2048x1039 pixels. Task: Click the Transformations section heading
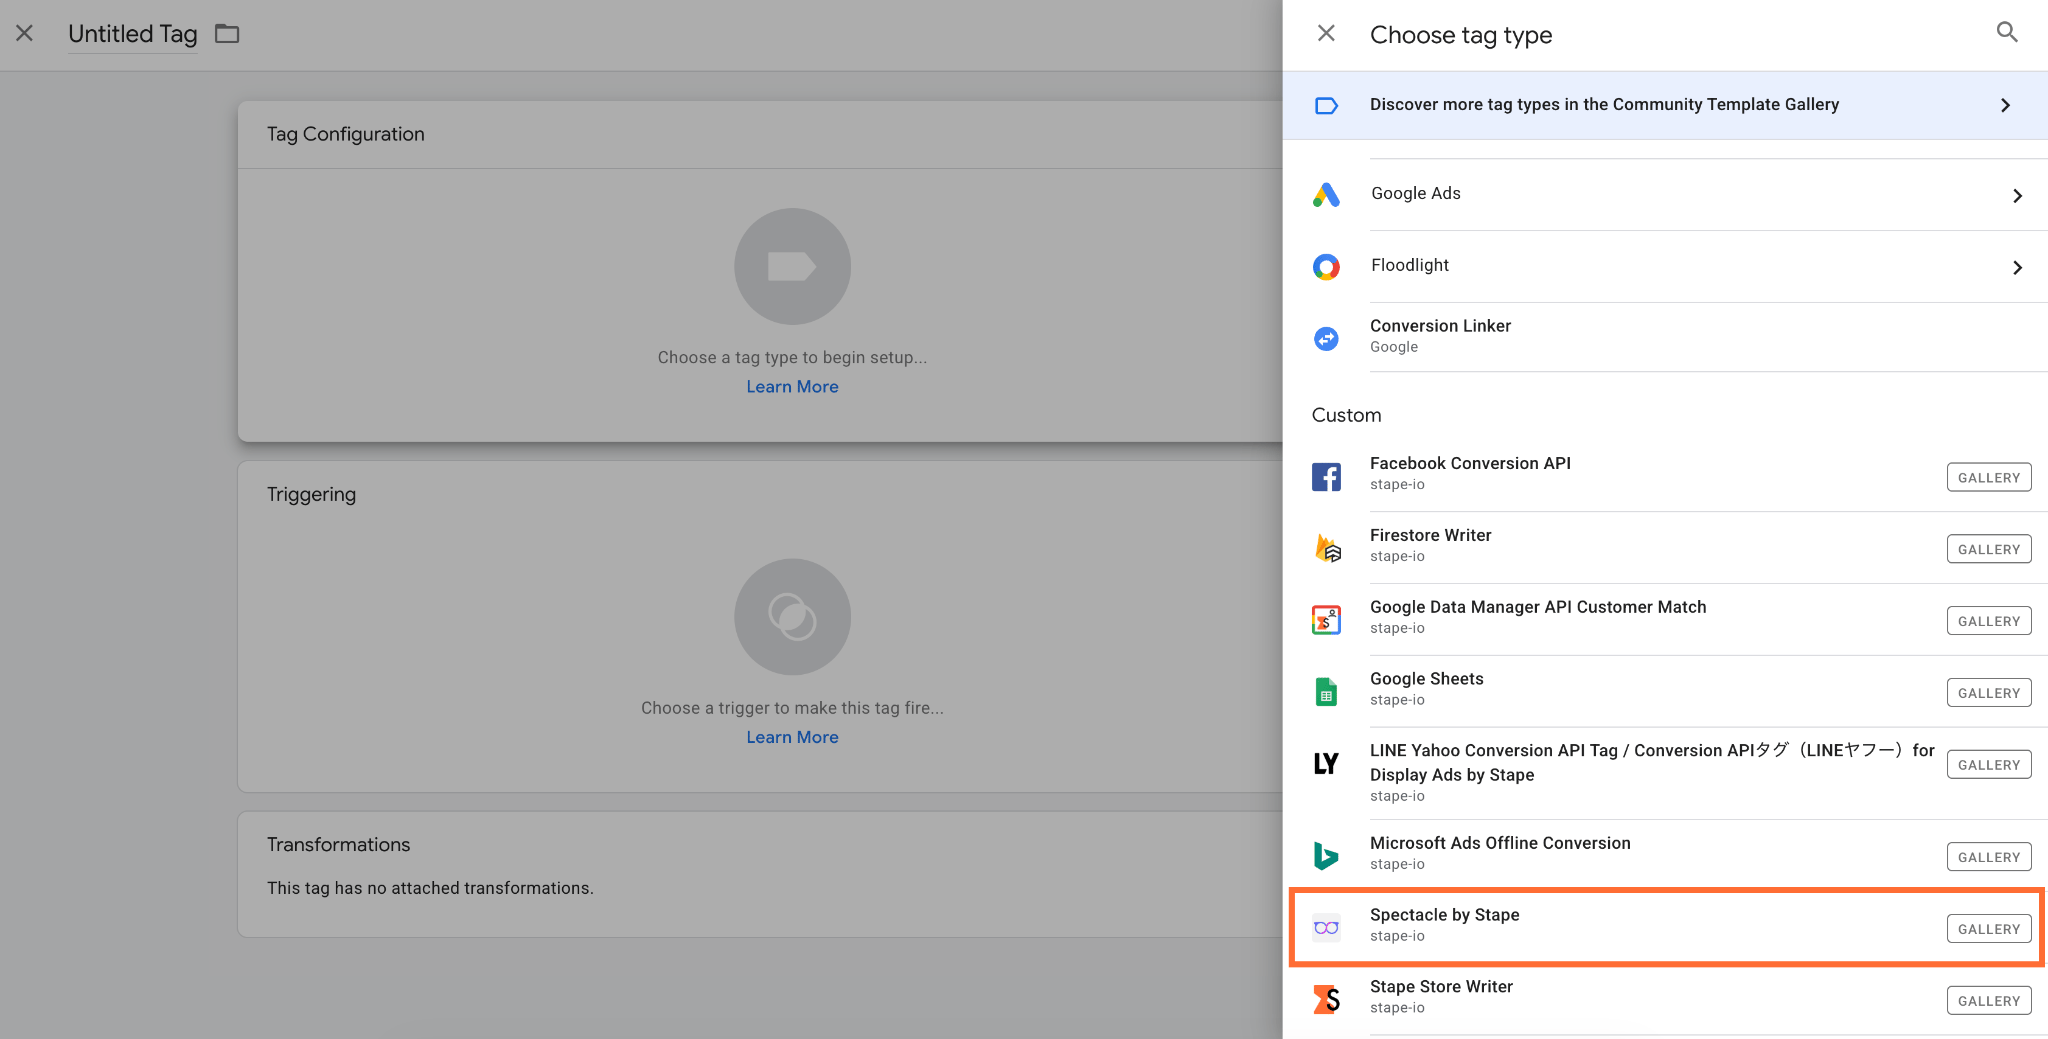pos(338,845)
